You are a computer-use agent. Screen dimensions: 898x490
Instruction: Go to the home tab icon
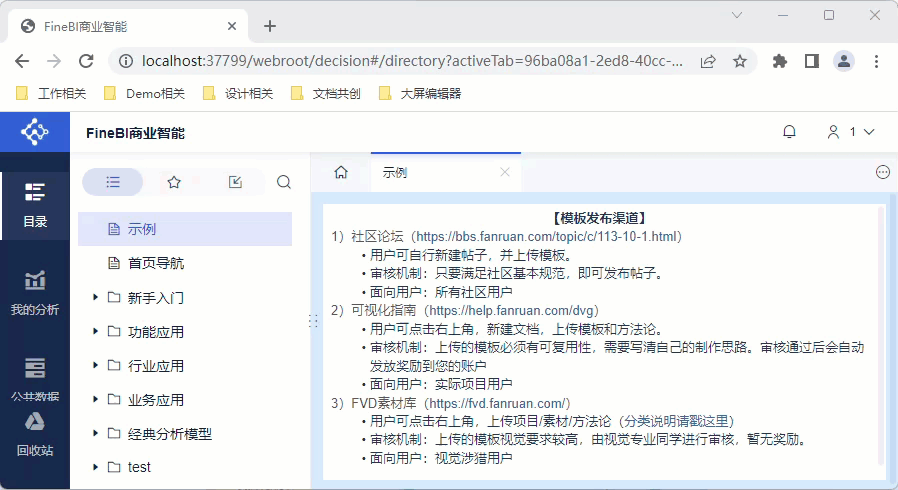pos(341,172)
